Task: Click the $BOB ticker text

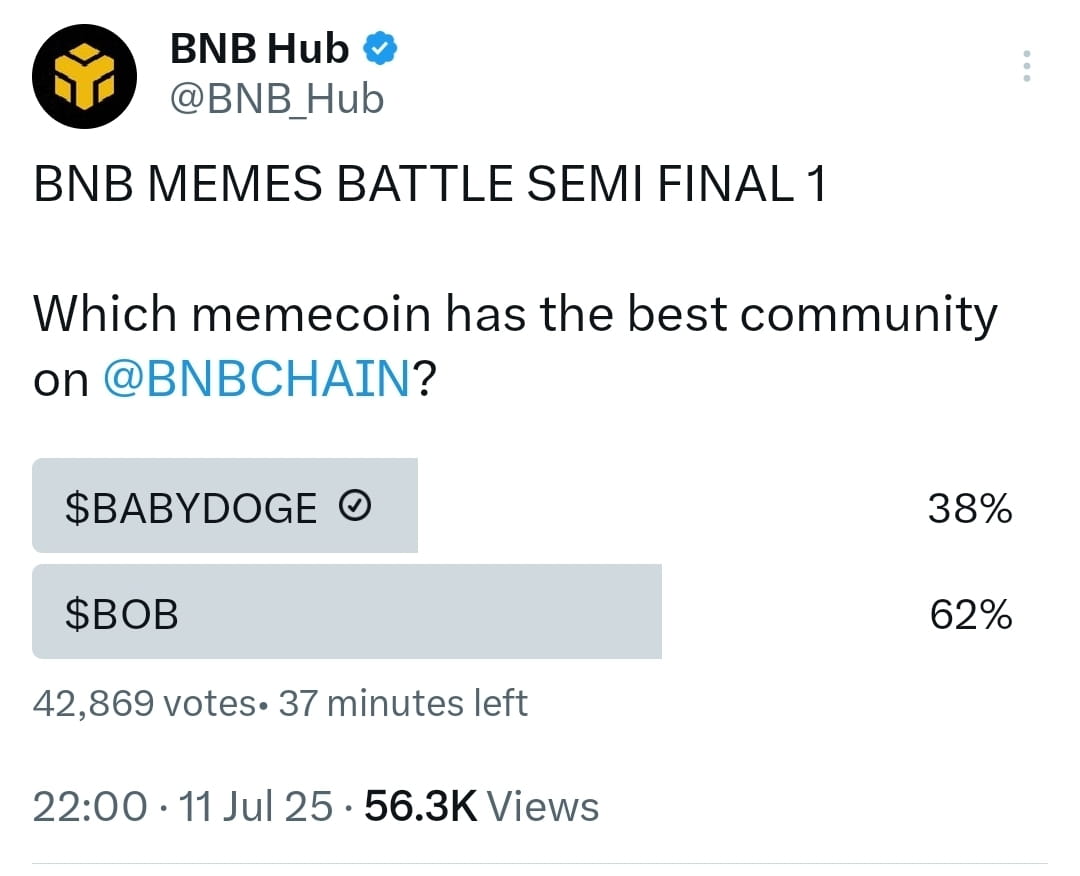Action: 122,614
